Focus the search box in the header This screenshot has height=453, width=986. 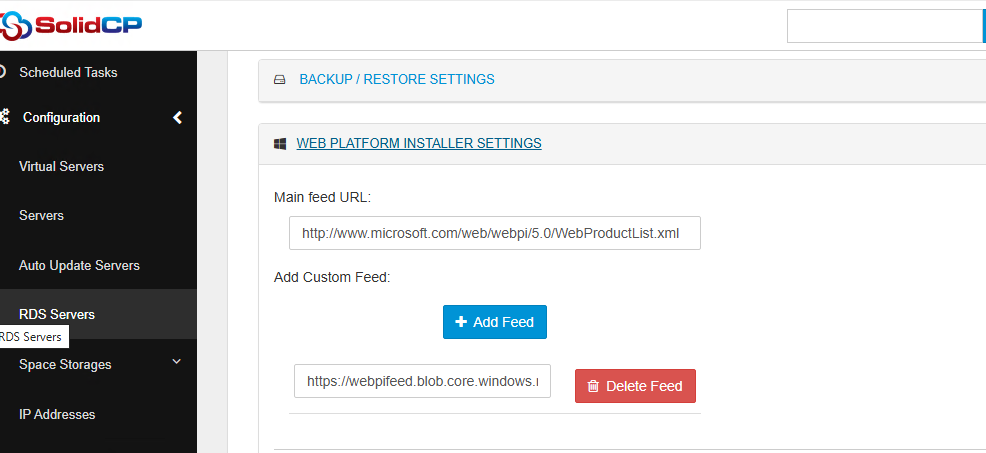[x=884, y=26]
